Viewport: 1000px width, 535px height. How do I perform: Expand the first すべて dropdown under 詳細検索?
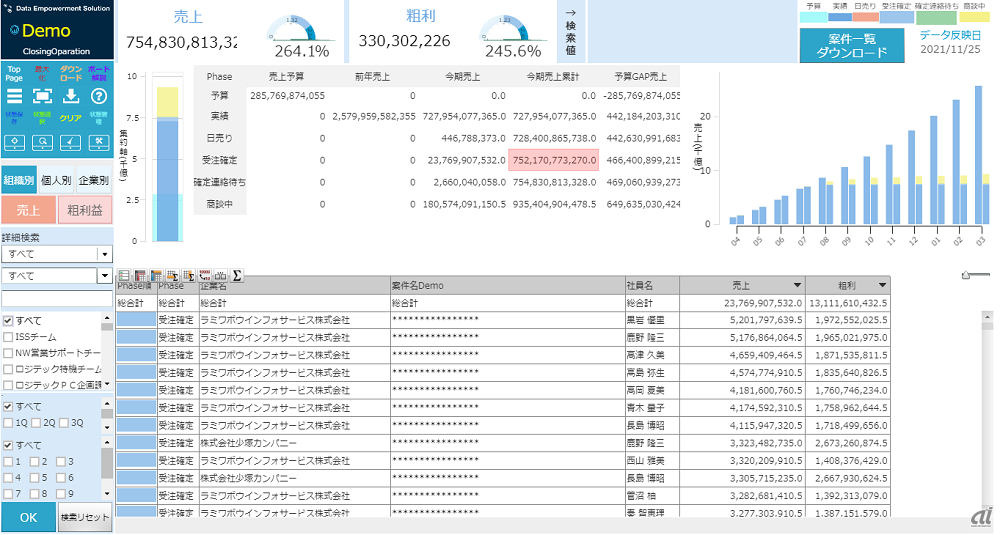(105, 255)
